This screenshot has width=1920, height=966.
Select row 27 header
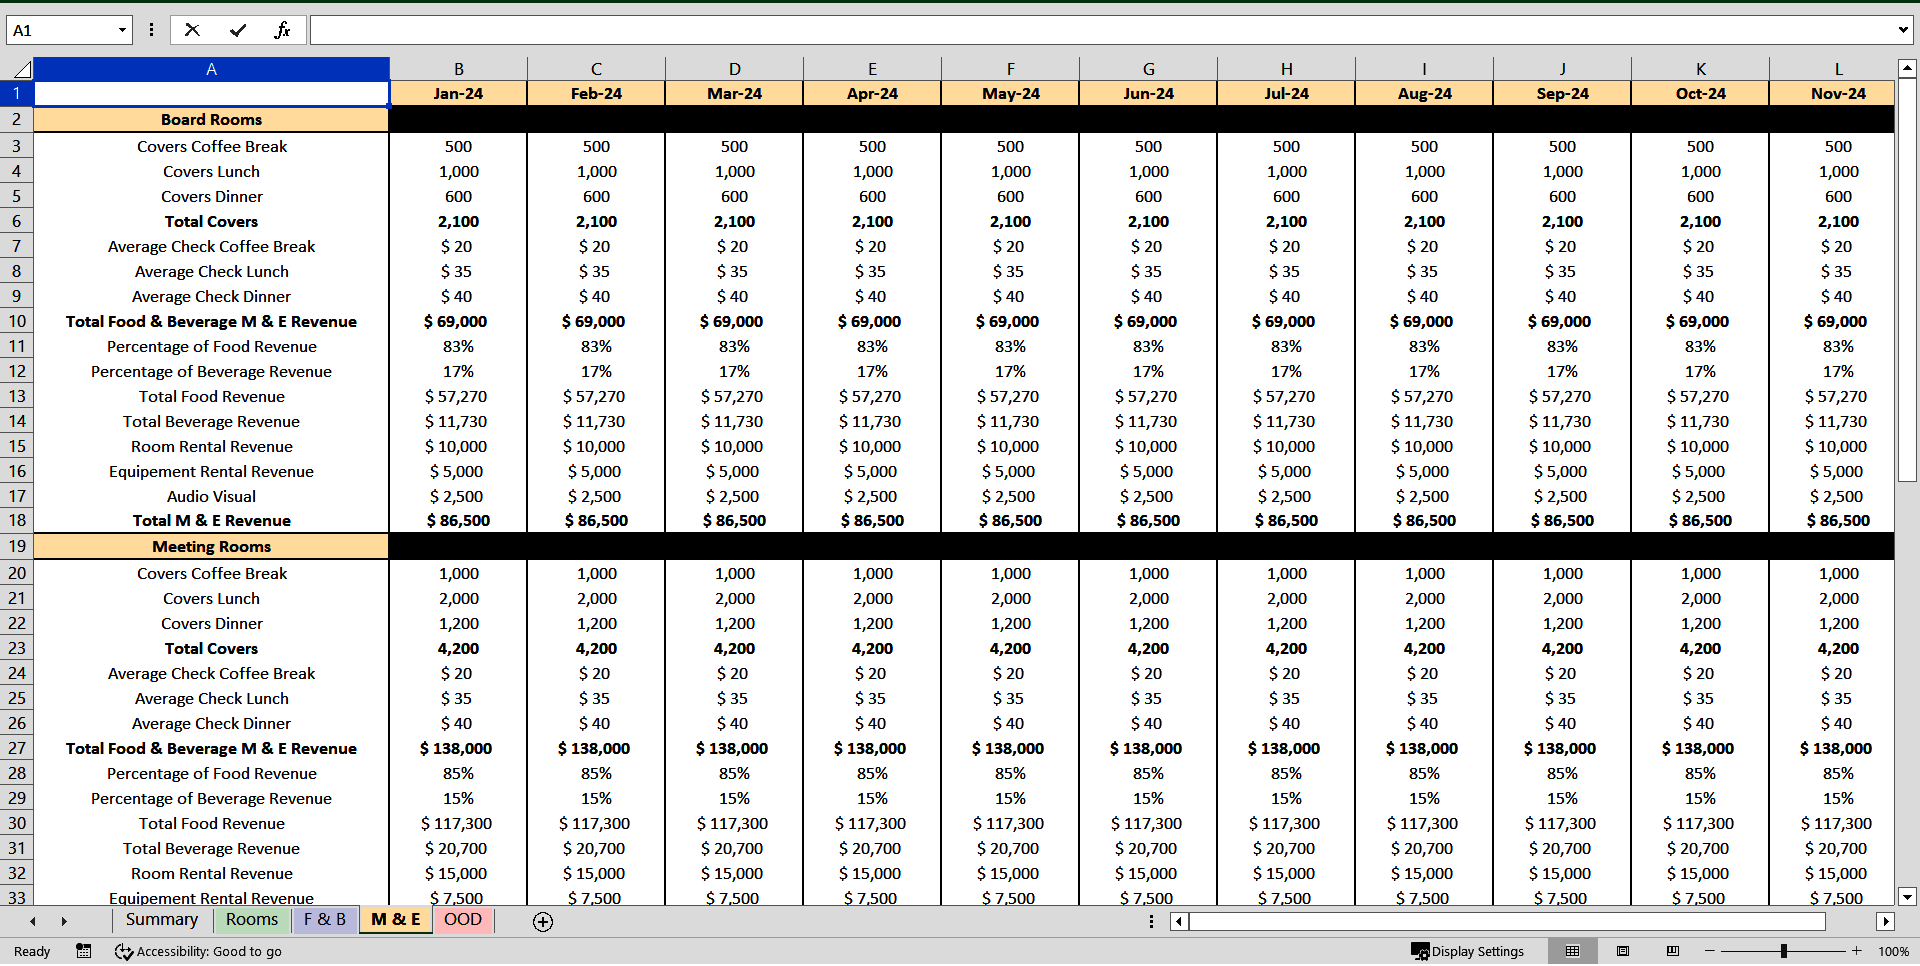17,748
